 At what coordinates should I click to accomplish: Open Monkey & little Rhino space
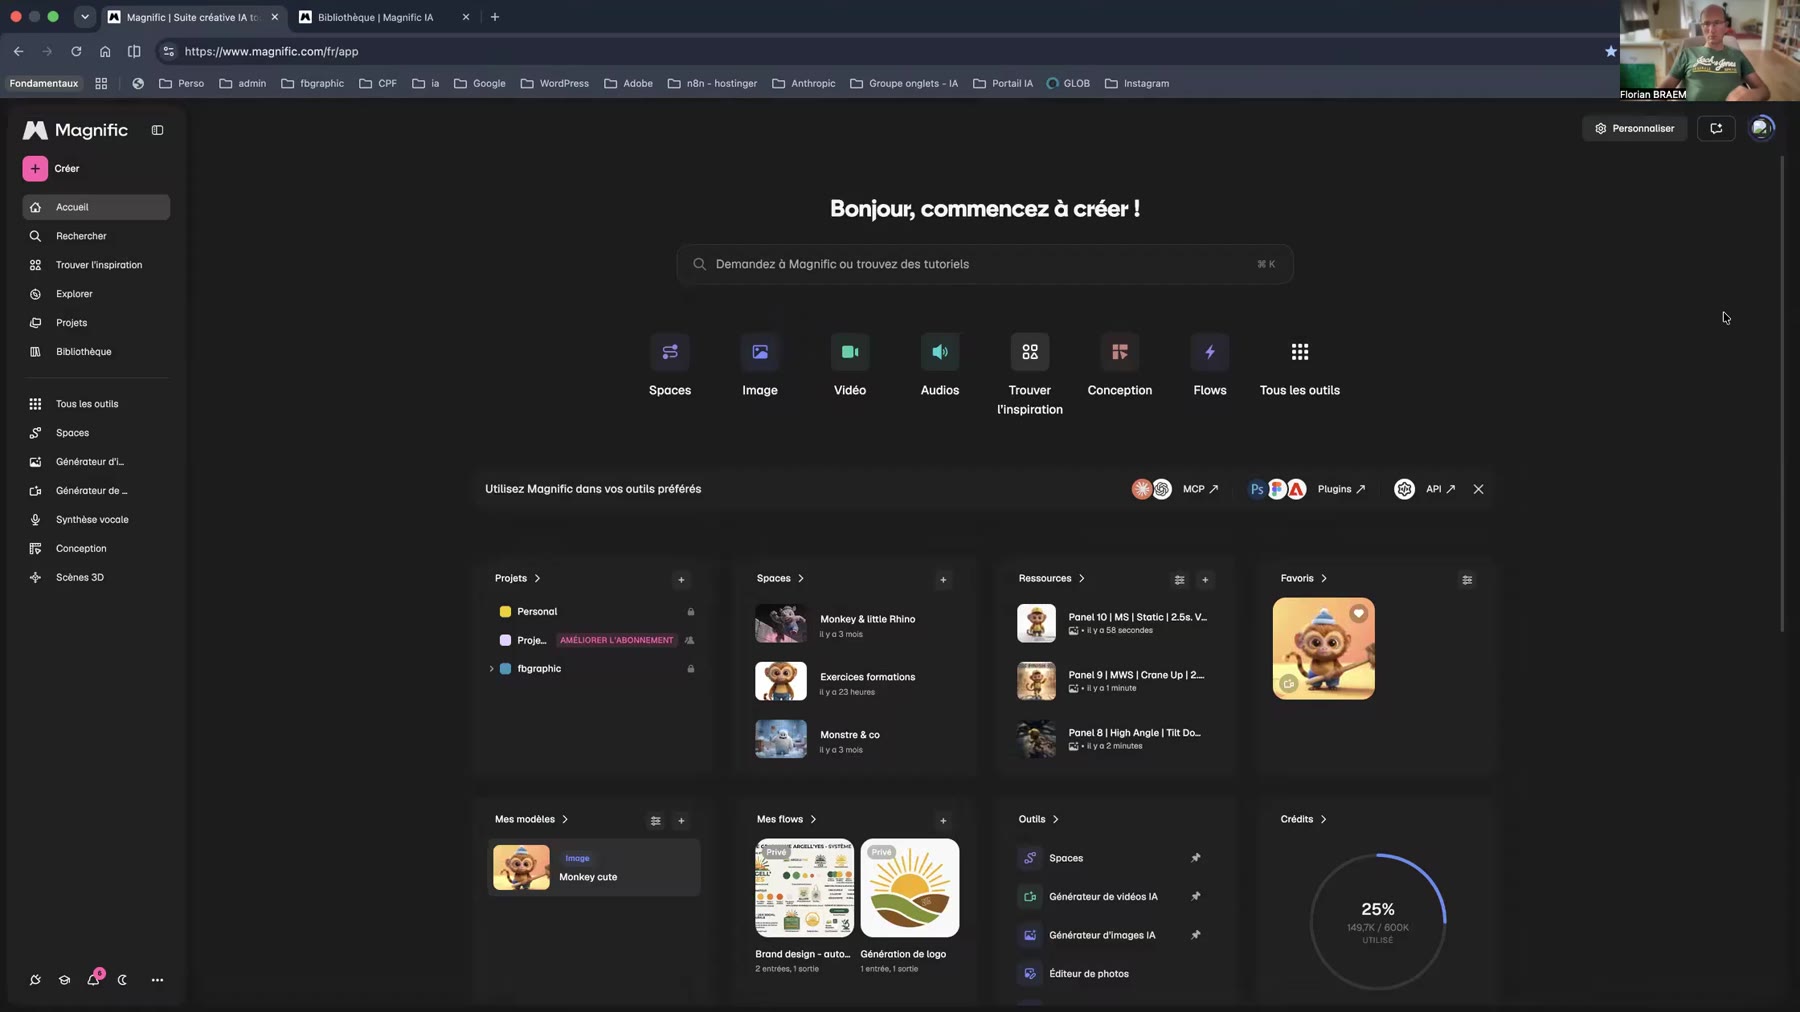click(856, 625)
